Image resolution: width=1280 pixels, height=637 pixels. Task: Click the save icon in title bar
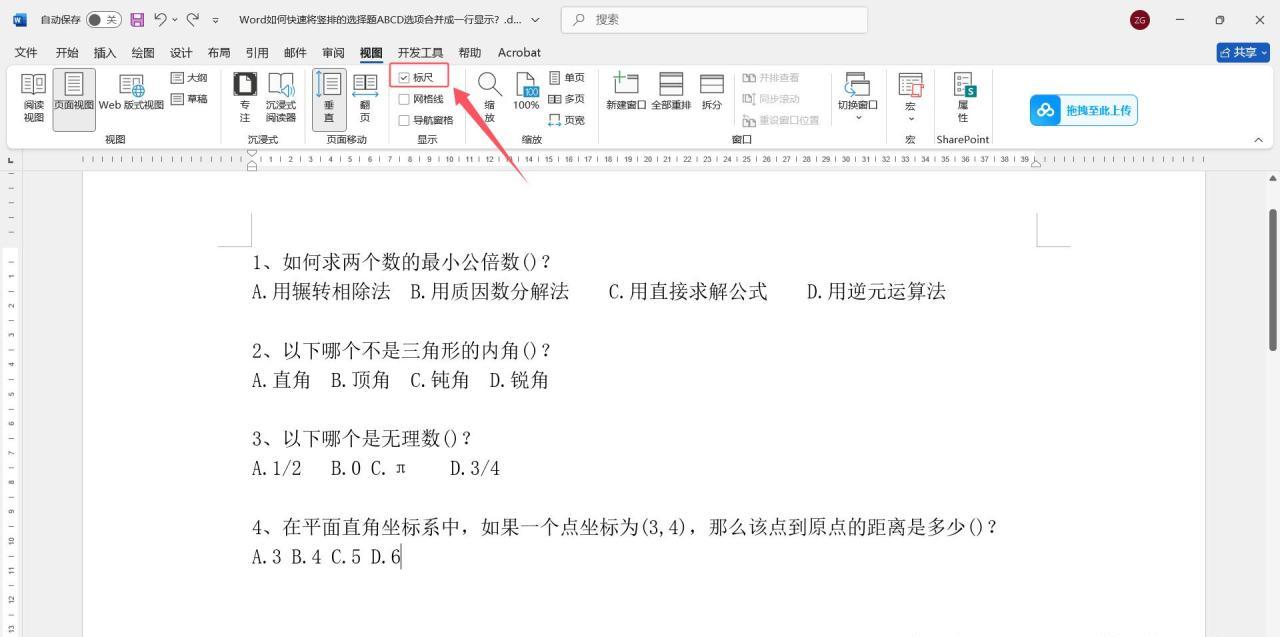coord(138,20)
